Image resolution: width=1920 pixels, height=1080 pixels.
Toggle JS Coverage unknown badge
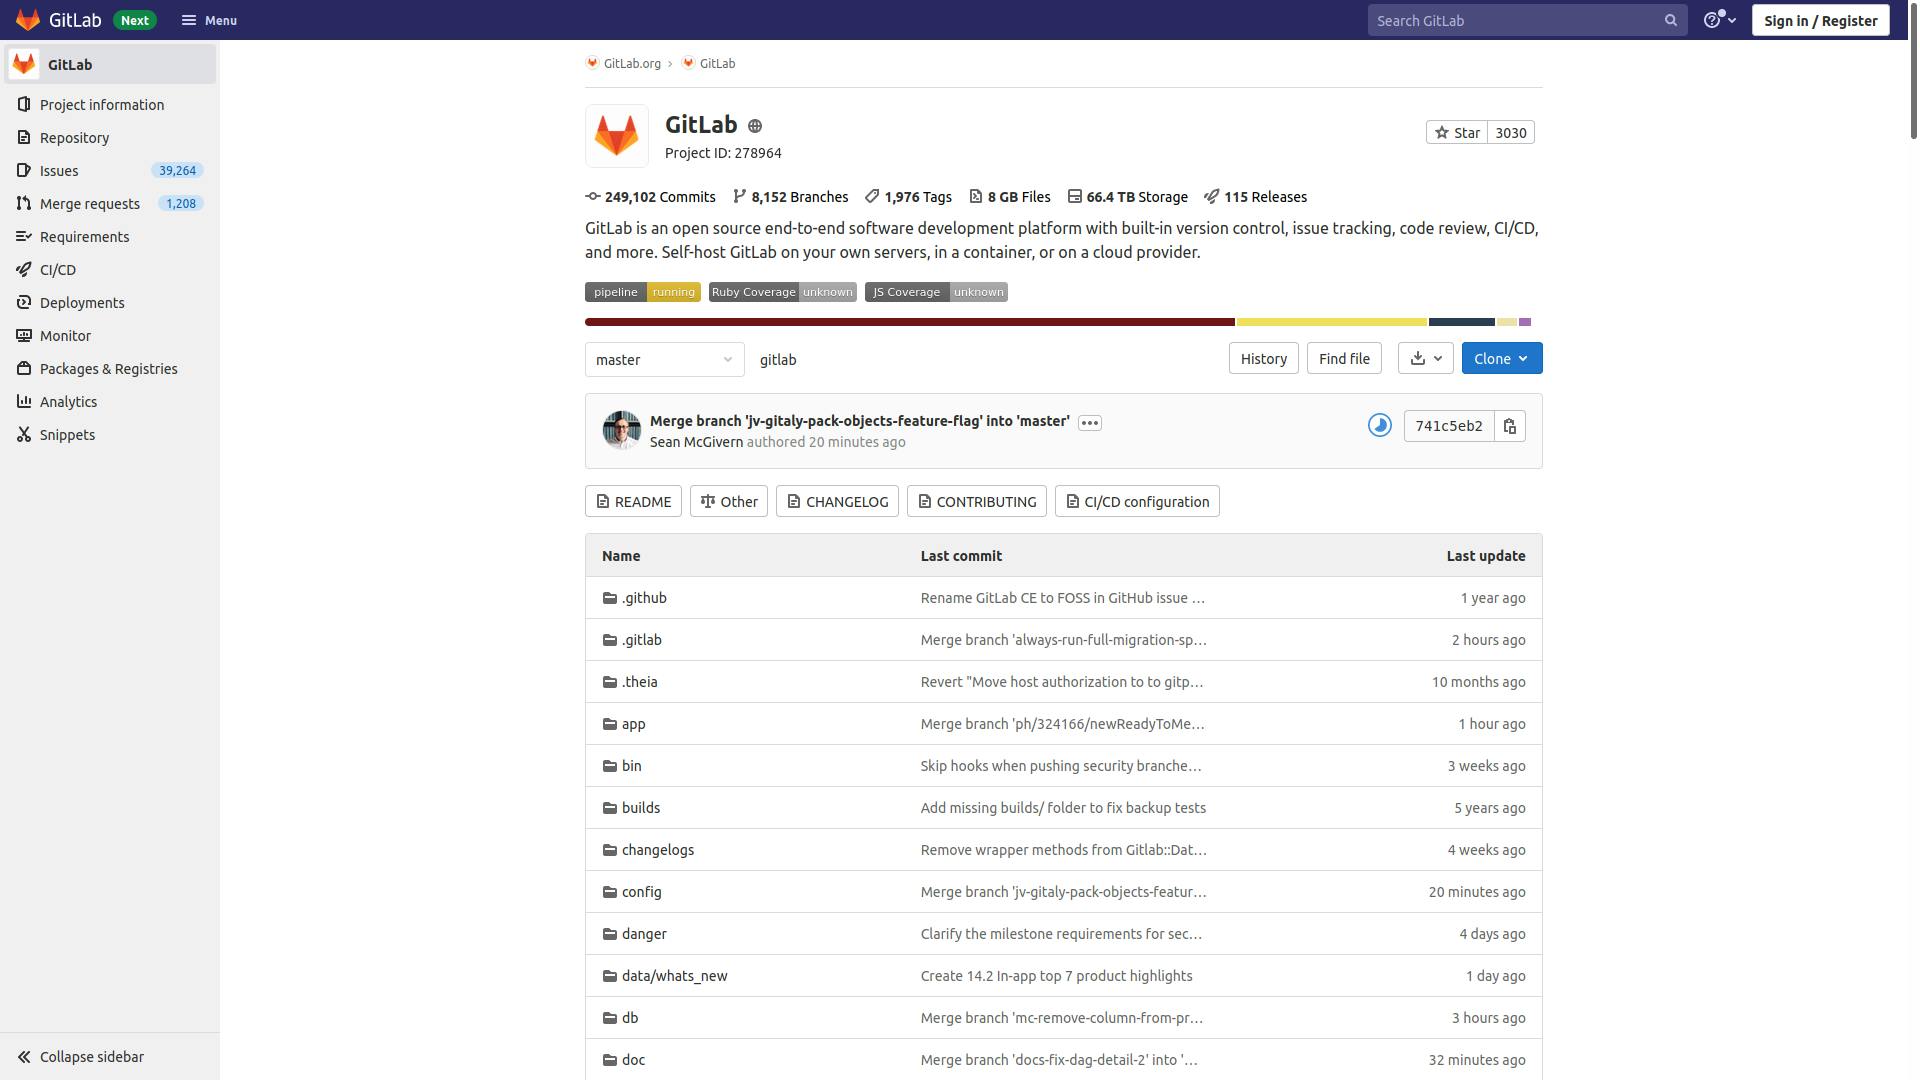[936, 290]
